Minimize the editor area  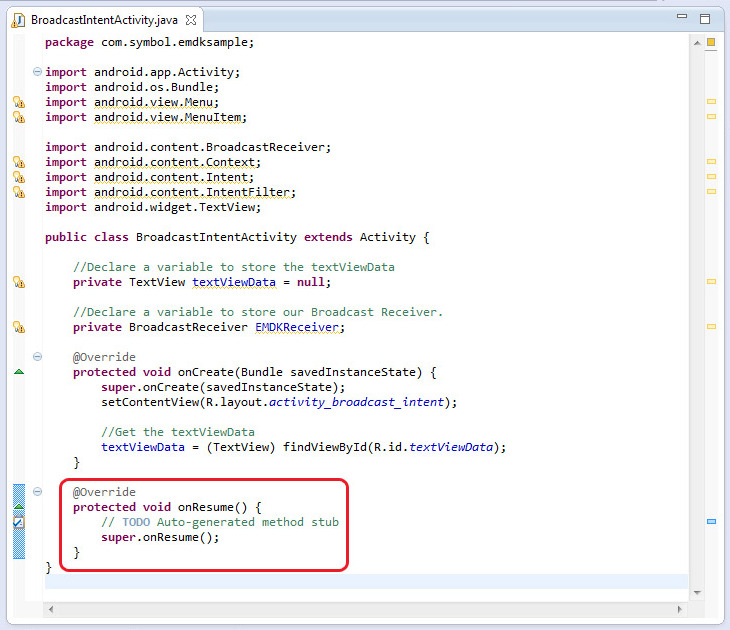point(682,18)
